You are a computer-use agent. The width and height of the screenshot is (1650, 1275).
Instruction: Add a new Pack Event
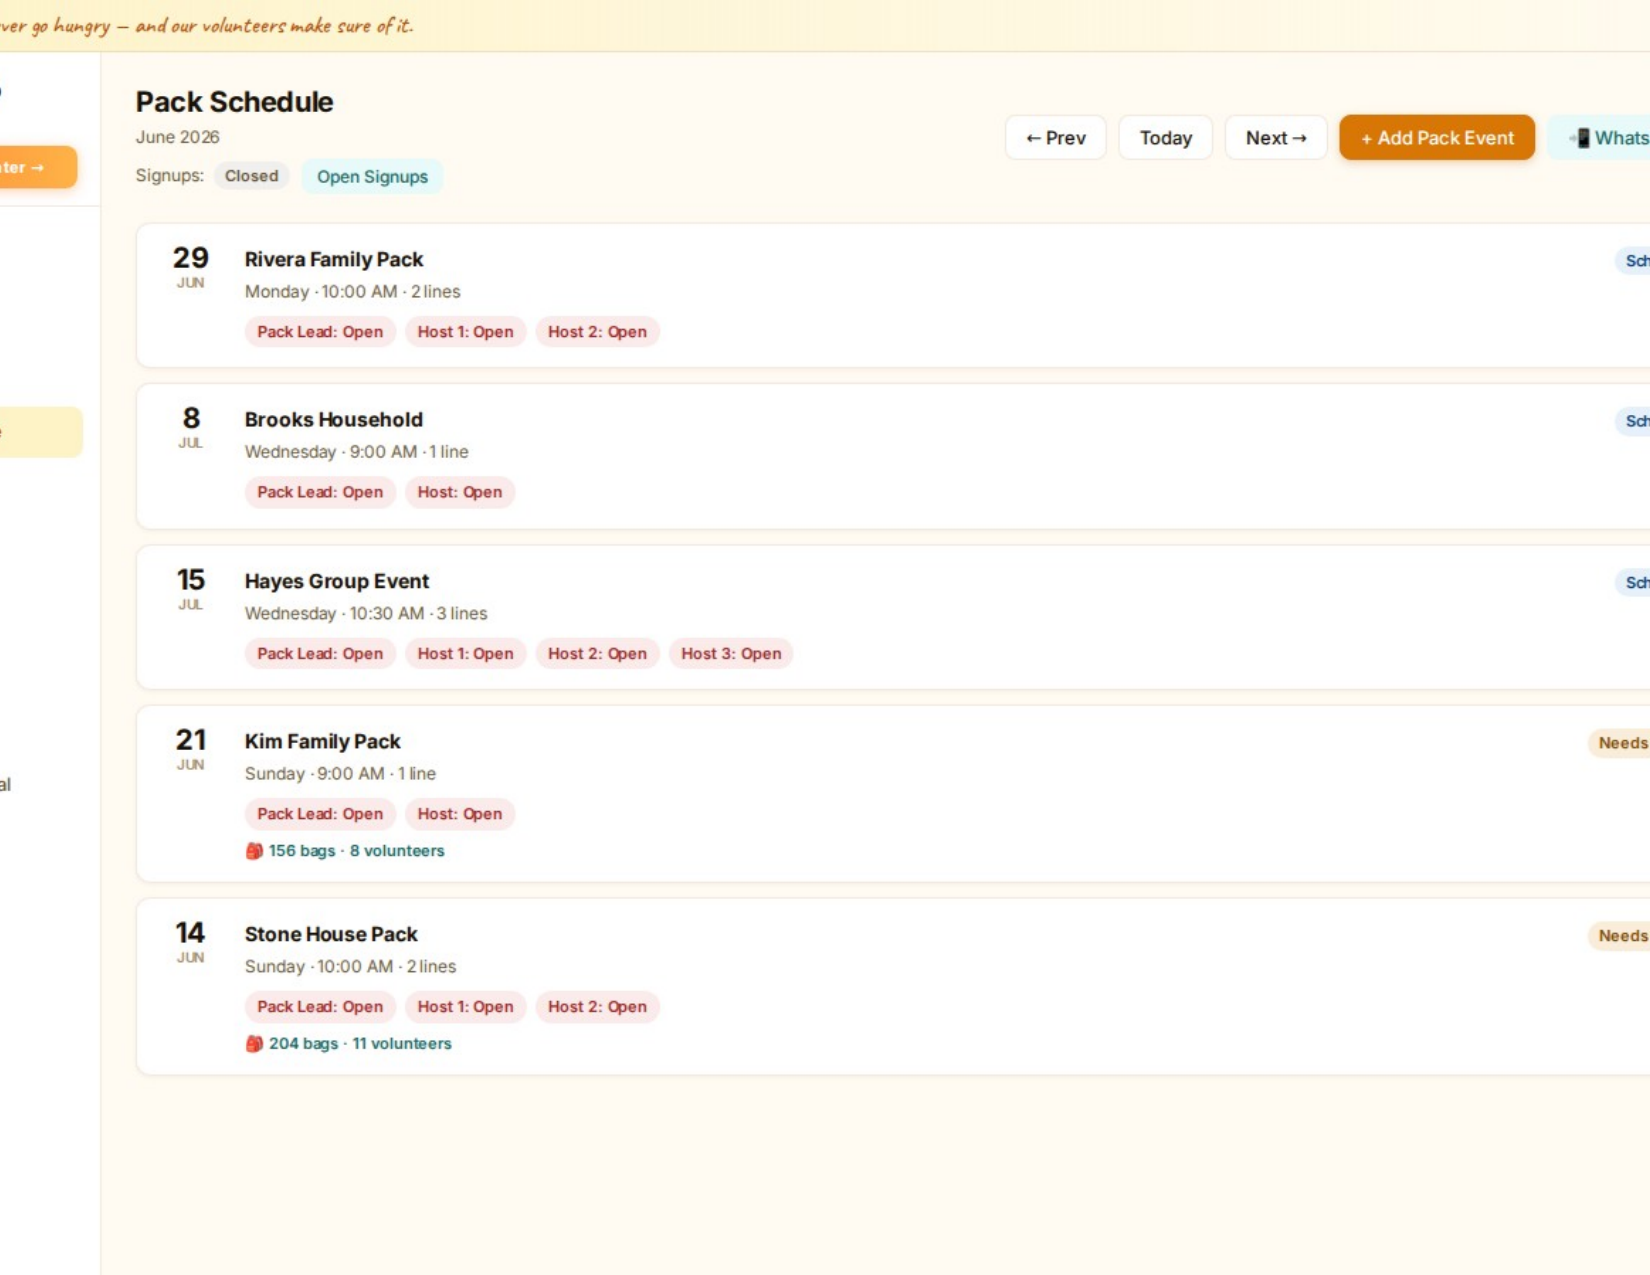click(1437, 138)
